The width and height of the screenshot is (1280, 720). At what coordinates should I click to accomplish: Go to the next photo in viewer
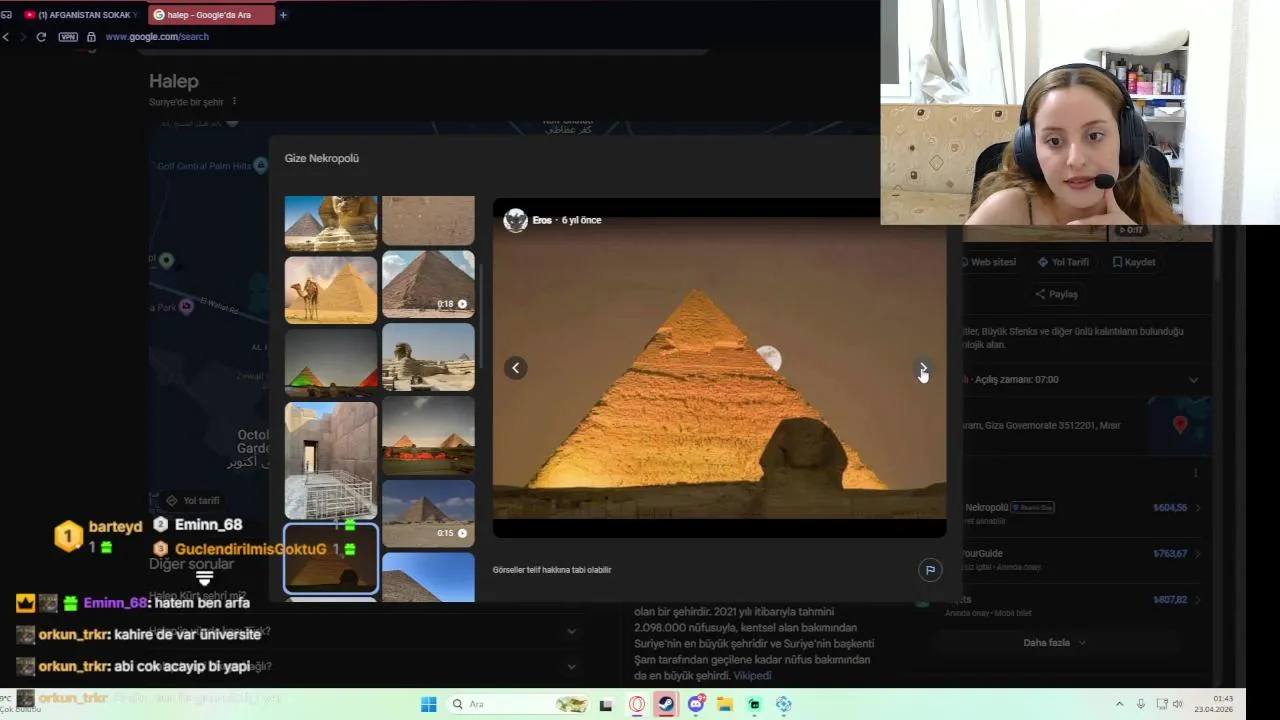pyautogui.click(x=923, y=368)
